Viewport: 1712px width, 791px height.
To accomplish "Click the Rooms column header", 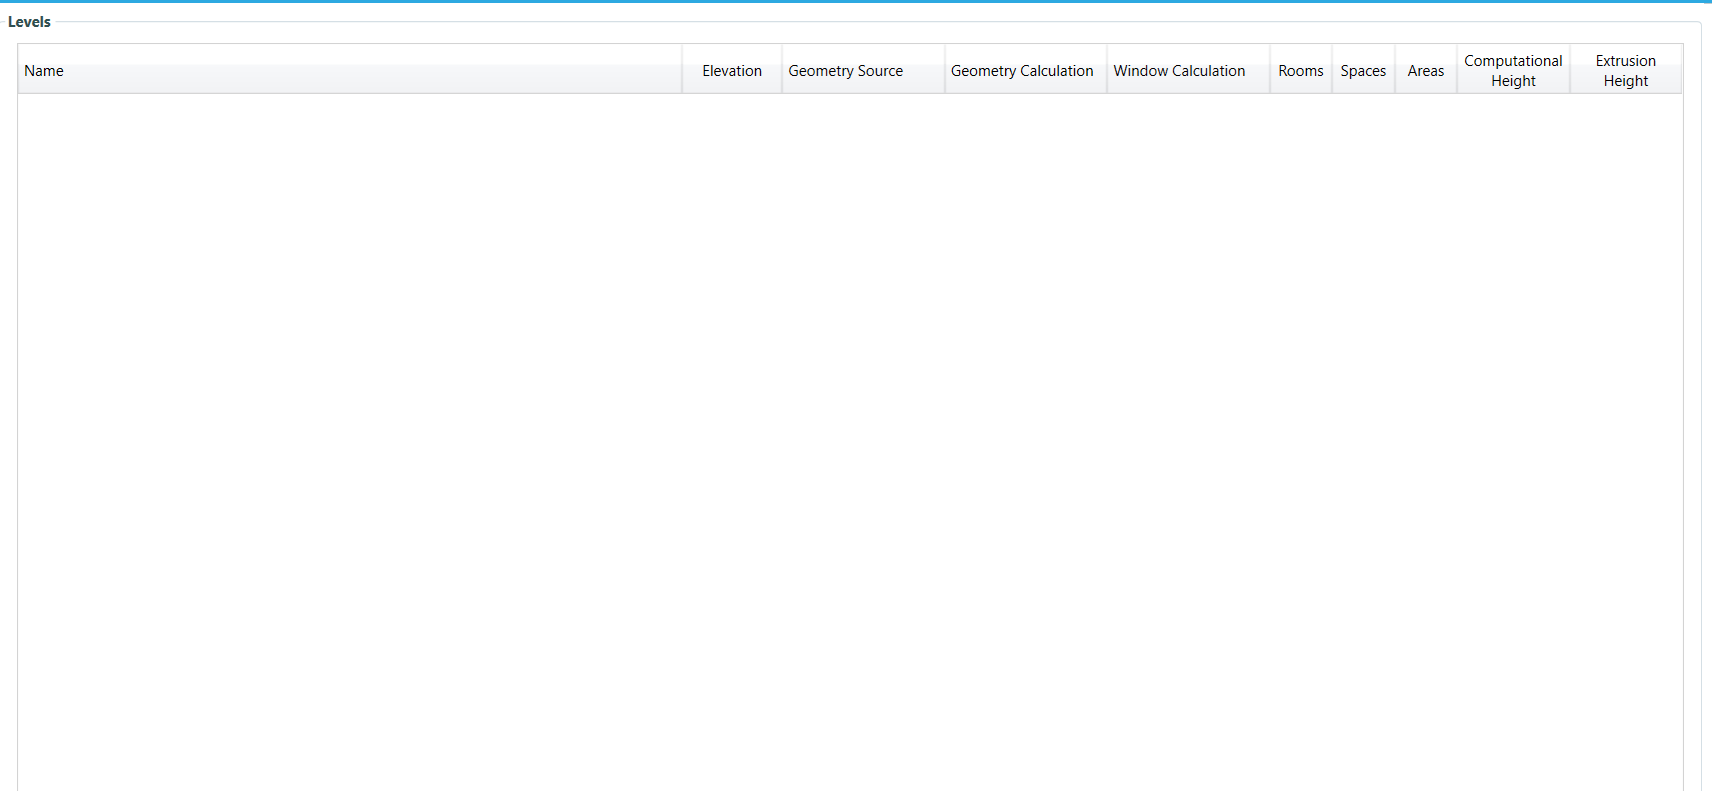I will click(1301, 70).
